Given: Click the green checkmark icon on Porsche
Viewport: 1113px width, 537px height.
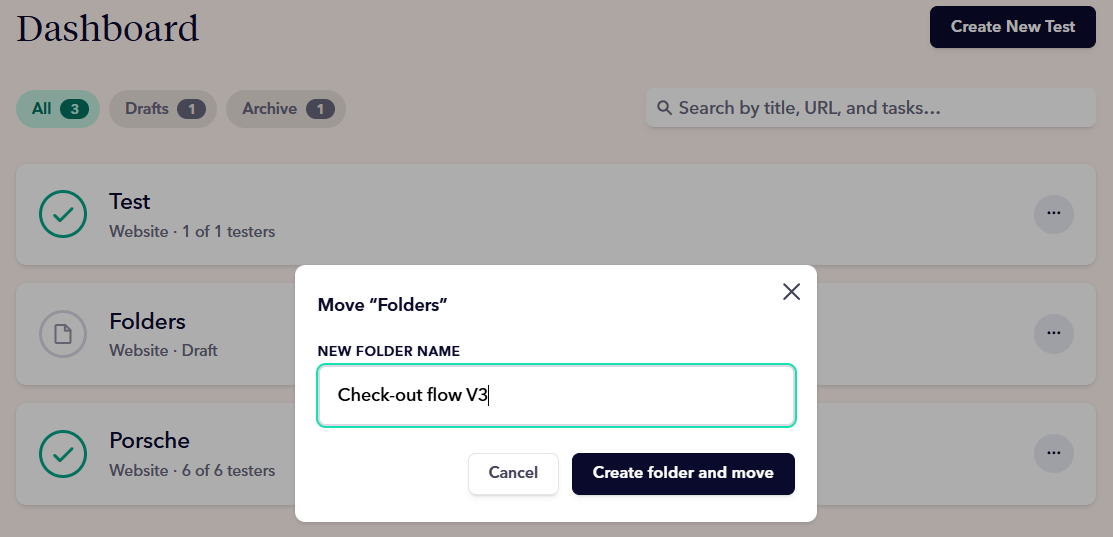Looking at the screenshot, I should pyautogui.click(x=63, y=453).
